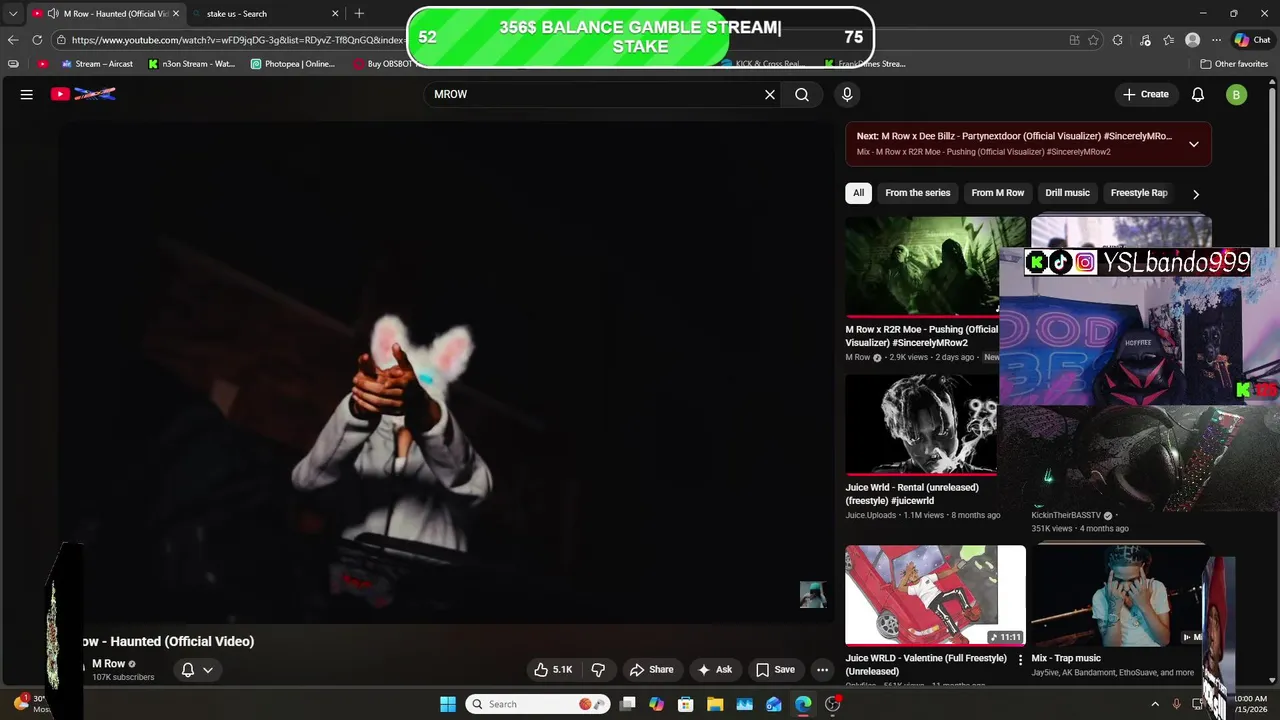Open Juice Wrld Rental thumbnail
Image resolution: width=1280 pixels, height=720 pixels.
(922, 425)
